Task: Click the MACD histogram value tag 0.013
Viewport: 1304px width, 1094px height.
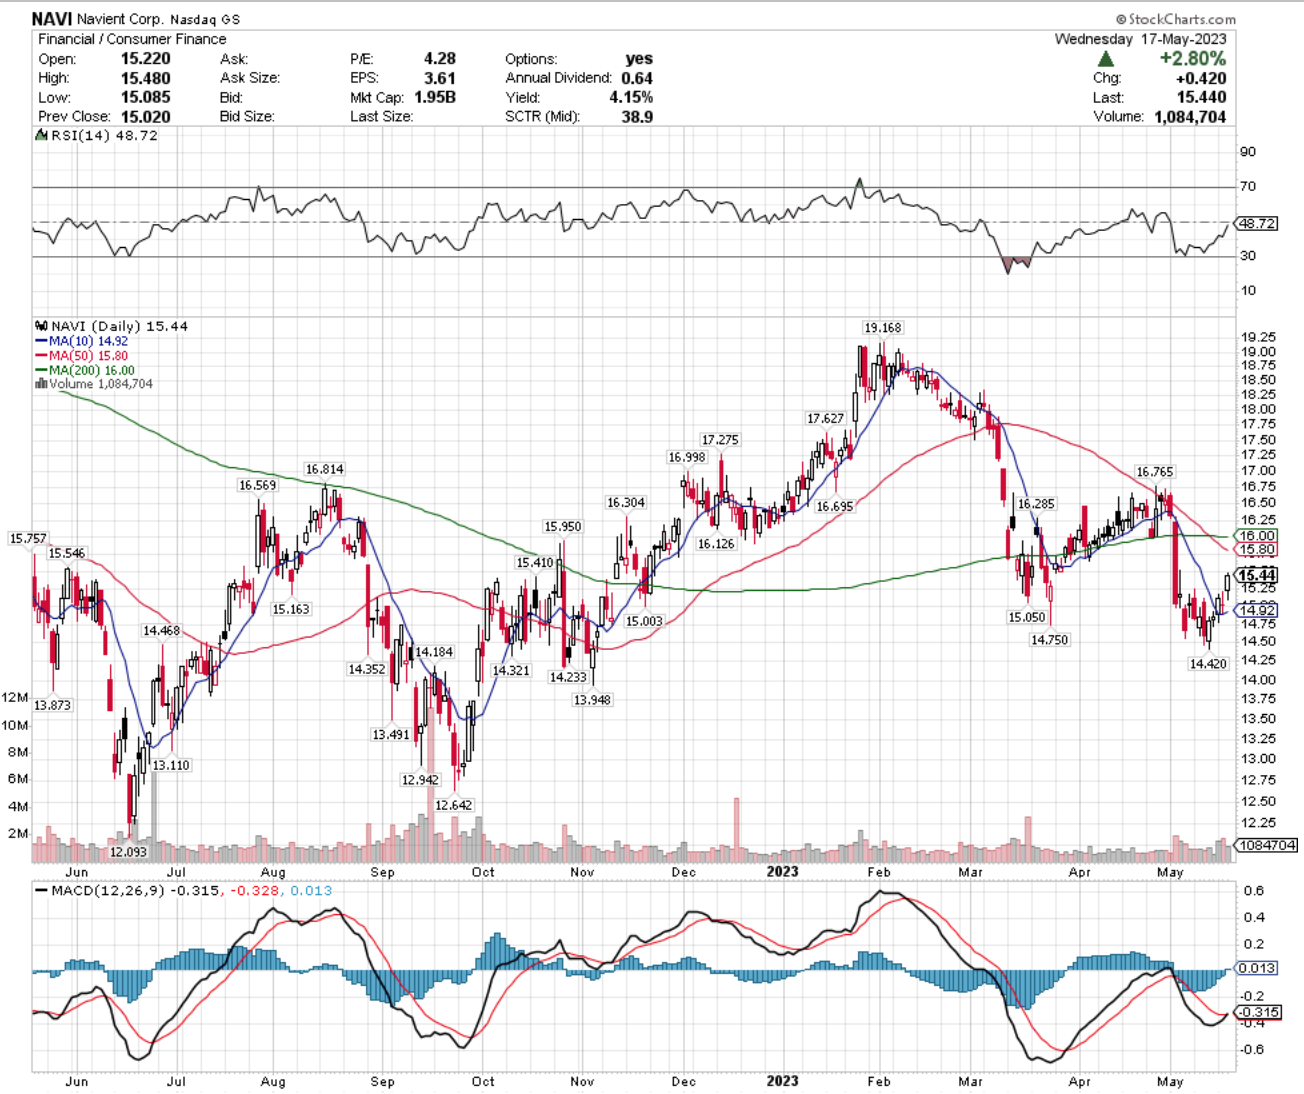Action: 1257,968
